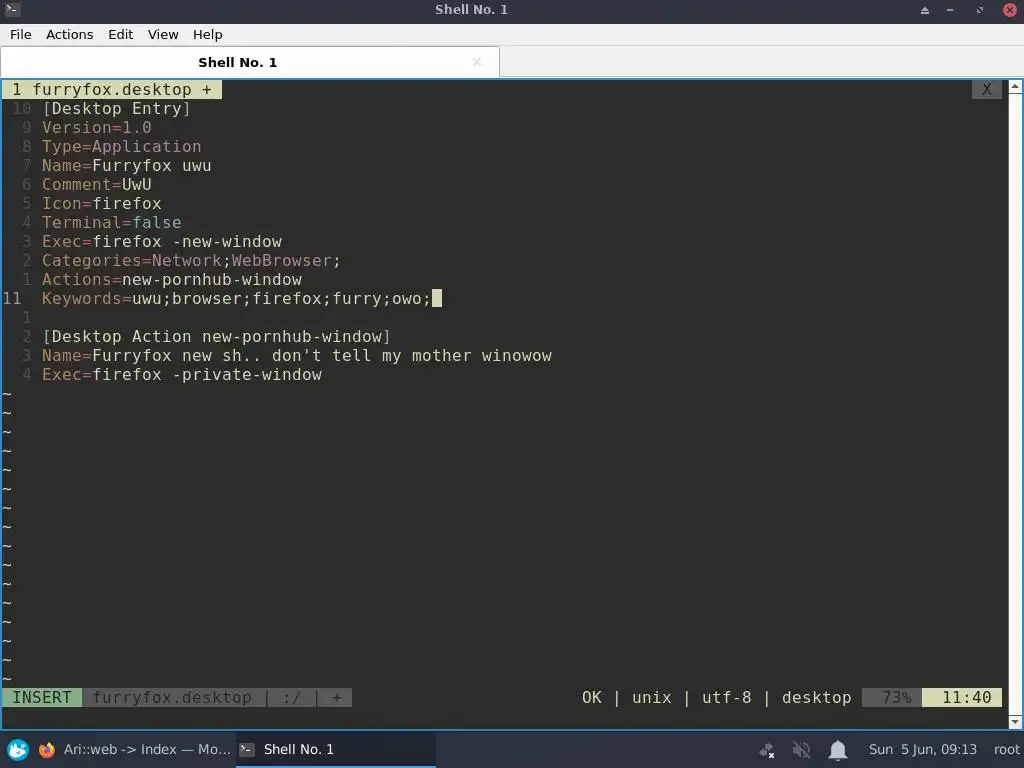Click the OK status in statusline
Viewport: 1024px width, 768px height.
pos(592,697)
